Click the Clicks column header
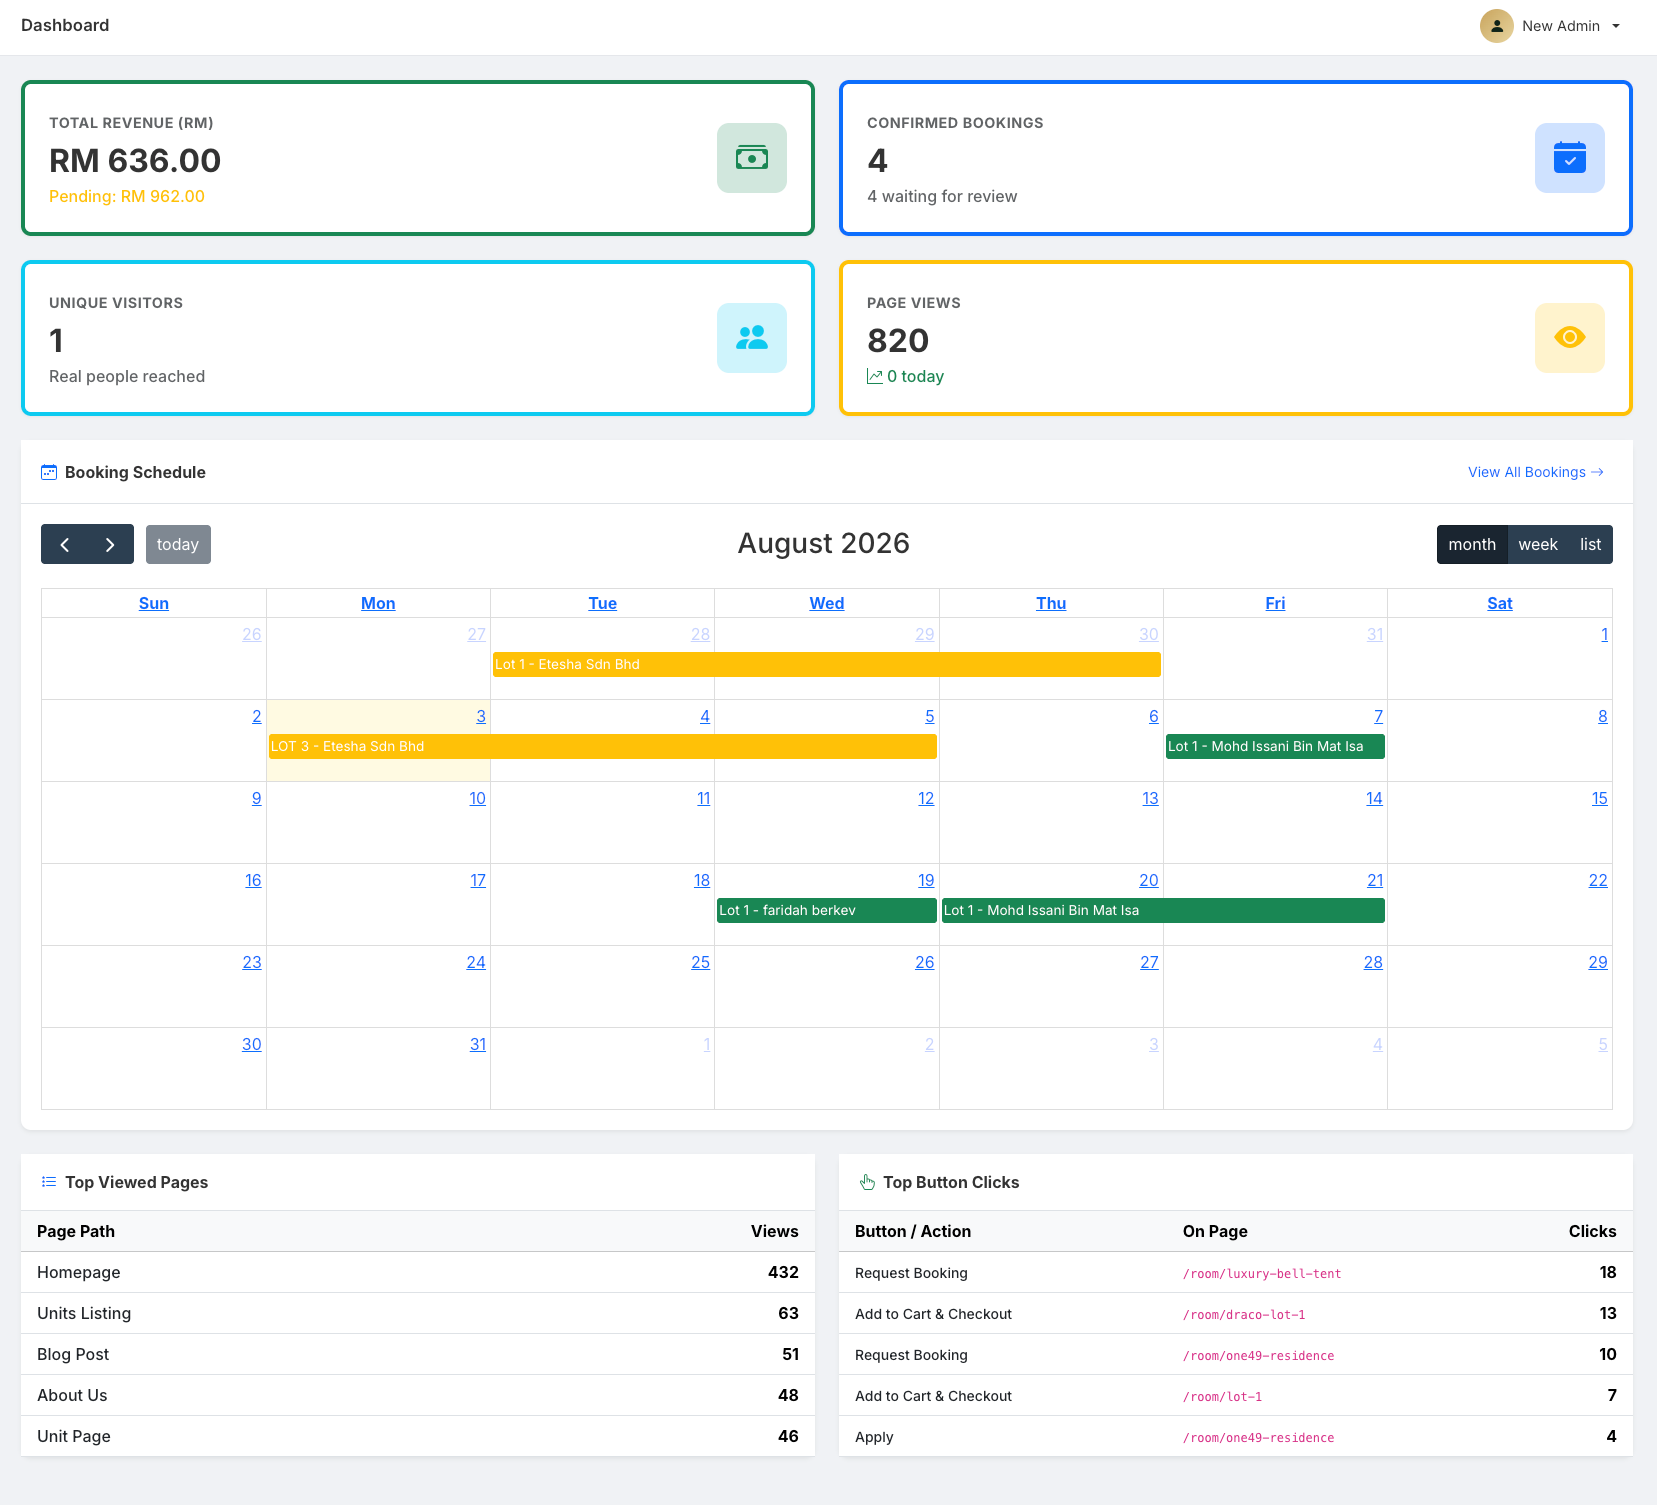Image resolution: width=1657 pixels, height=1505 pixels. pyautogui.click(x=1592, y=1231)
